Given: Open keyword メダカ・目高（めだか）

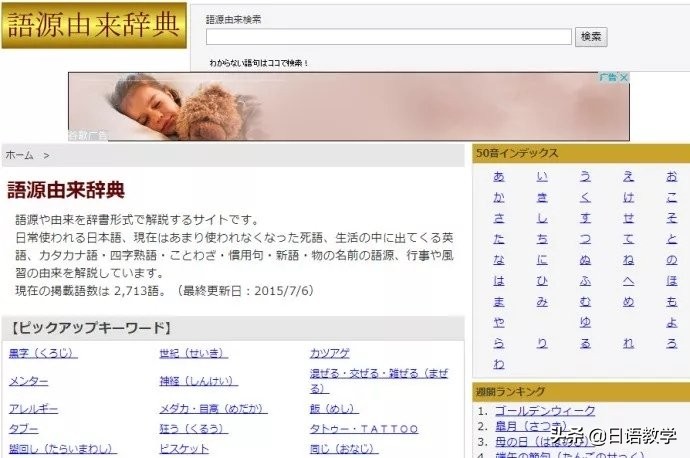Looking at the screenshot, I should coord(213,409).
